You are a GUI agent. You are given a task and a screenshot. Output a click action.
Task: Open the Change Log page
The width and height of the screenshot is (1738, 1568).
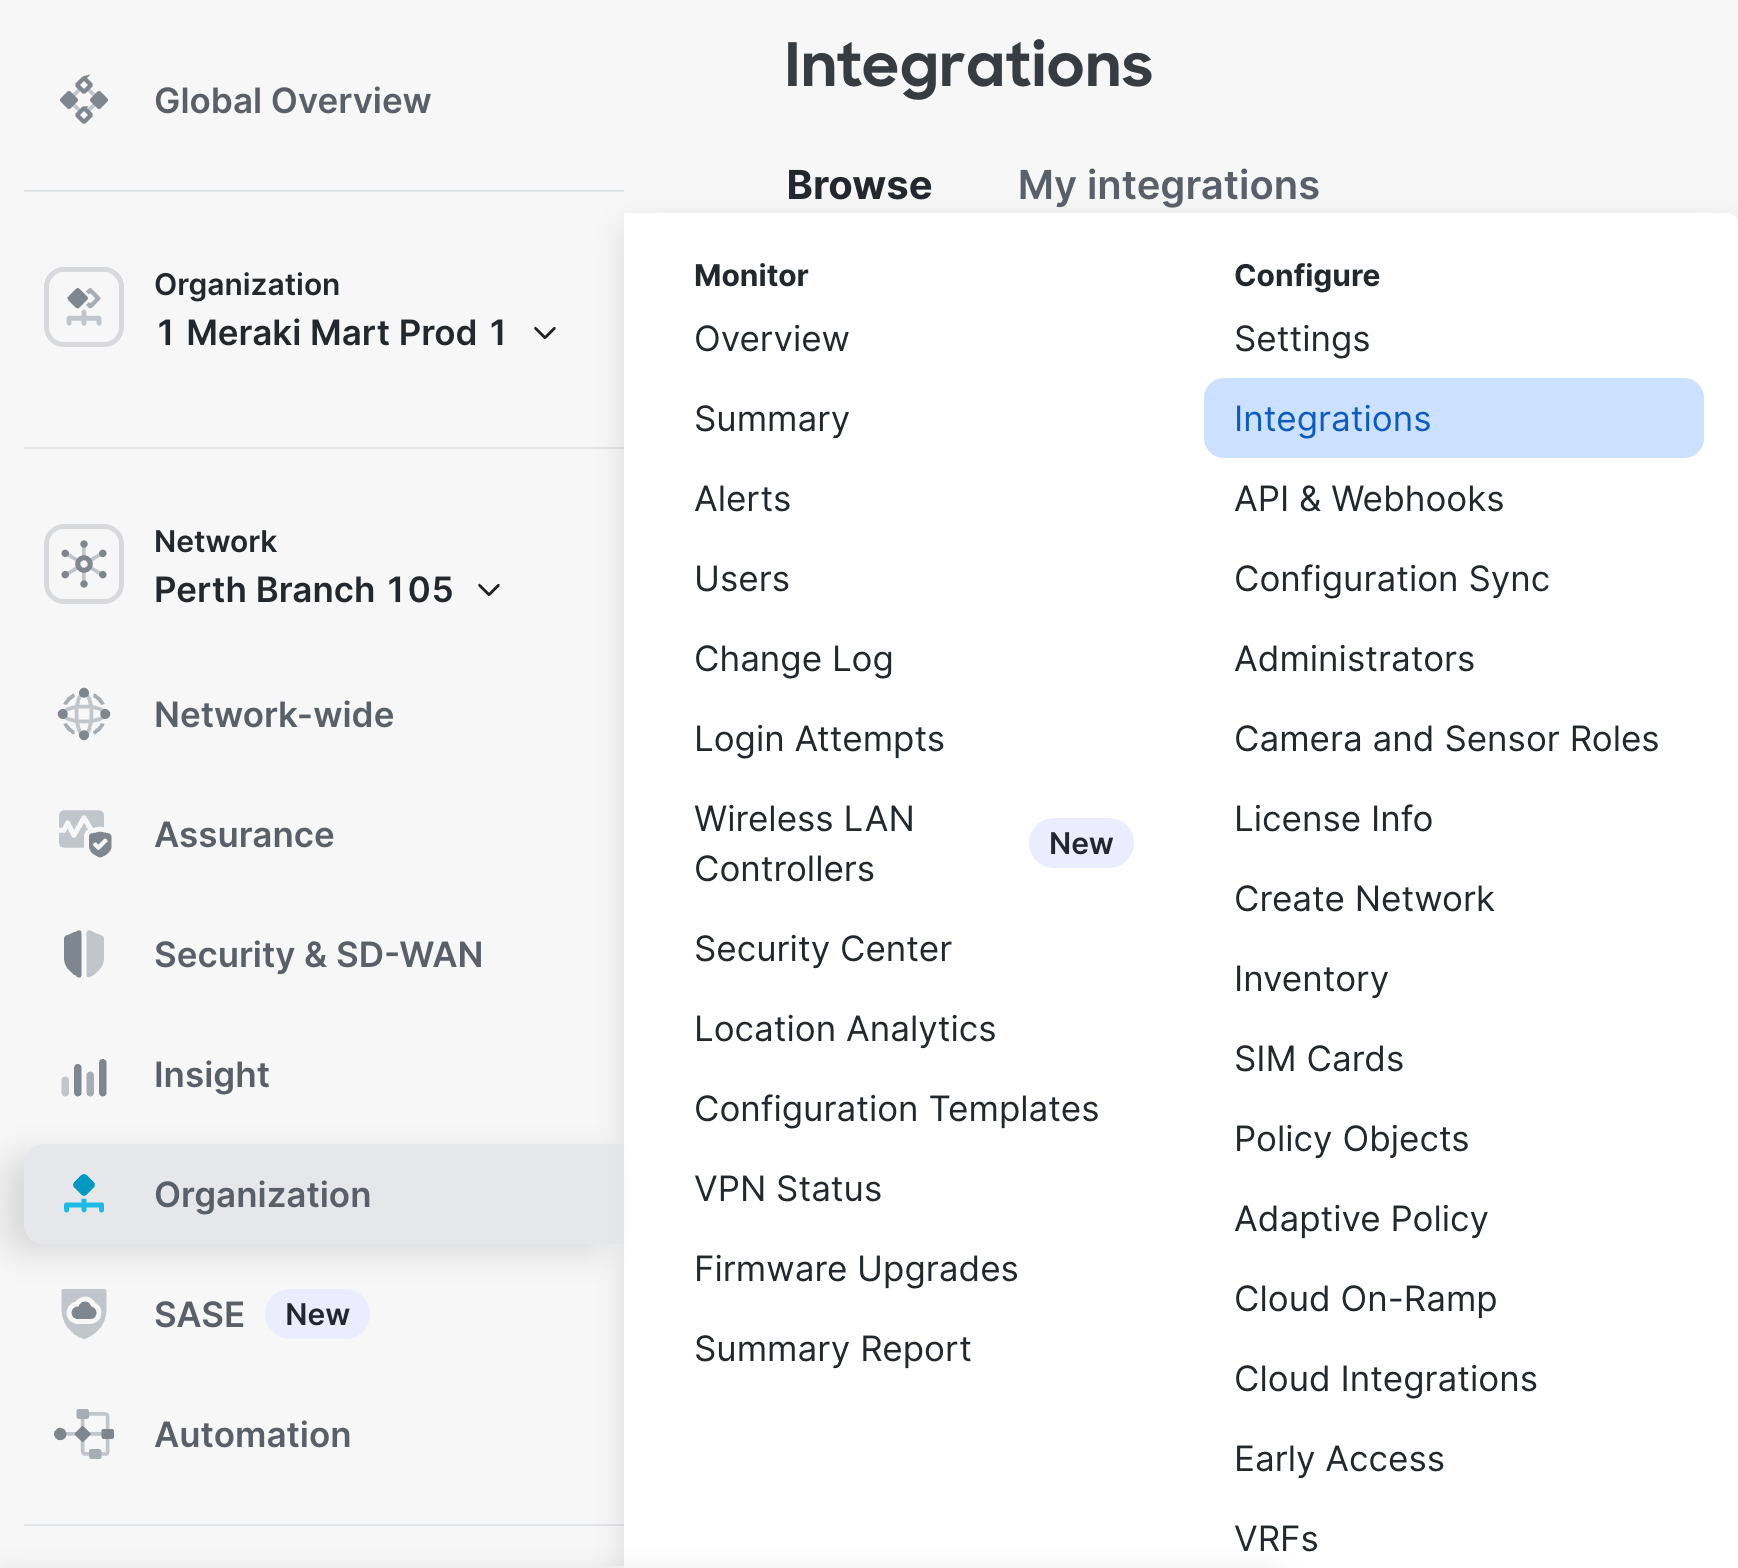pos(793,659)
